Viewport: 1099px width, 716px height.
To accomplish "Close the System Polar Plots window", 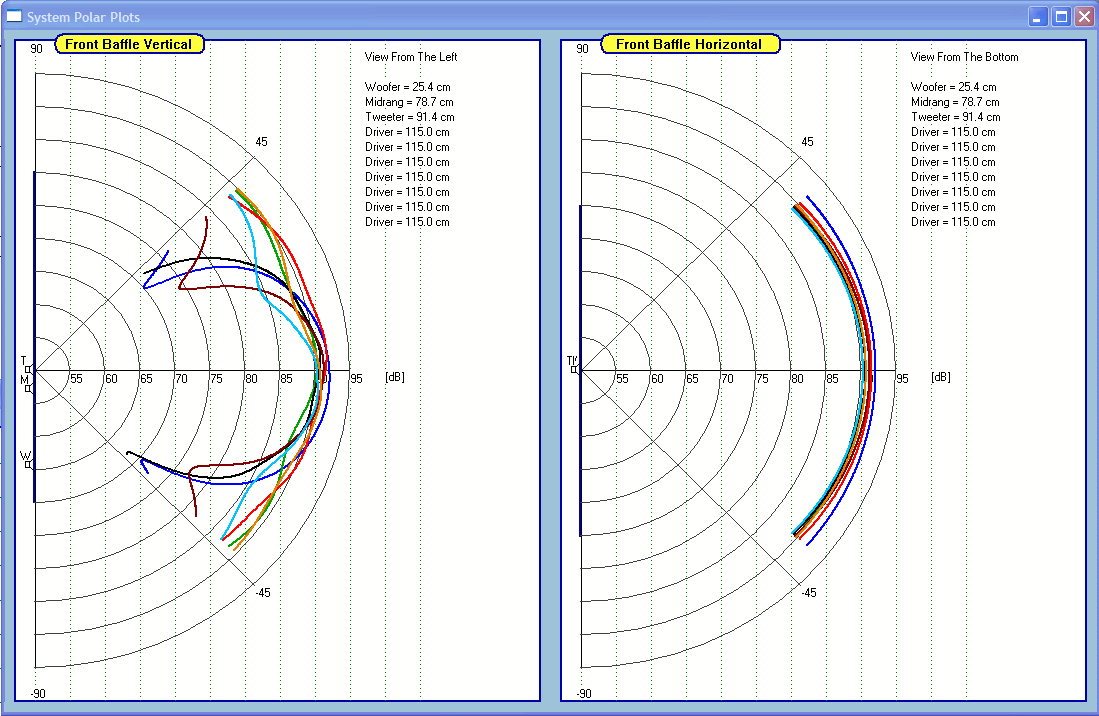I will (1084, 17).
